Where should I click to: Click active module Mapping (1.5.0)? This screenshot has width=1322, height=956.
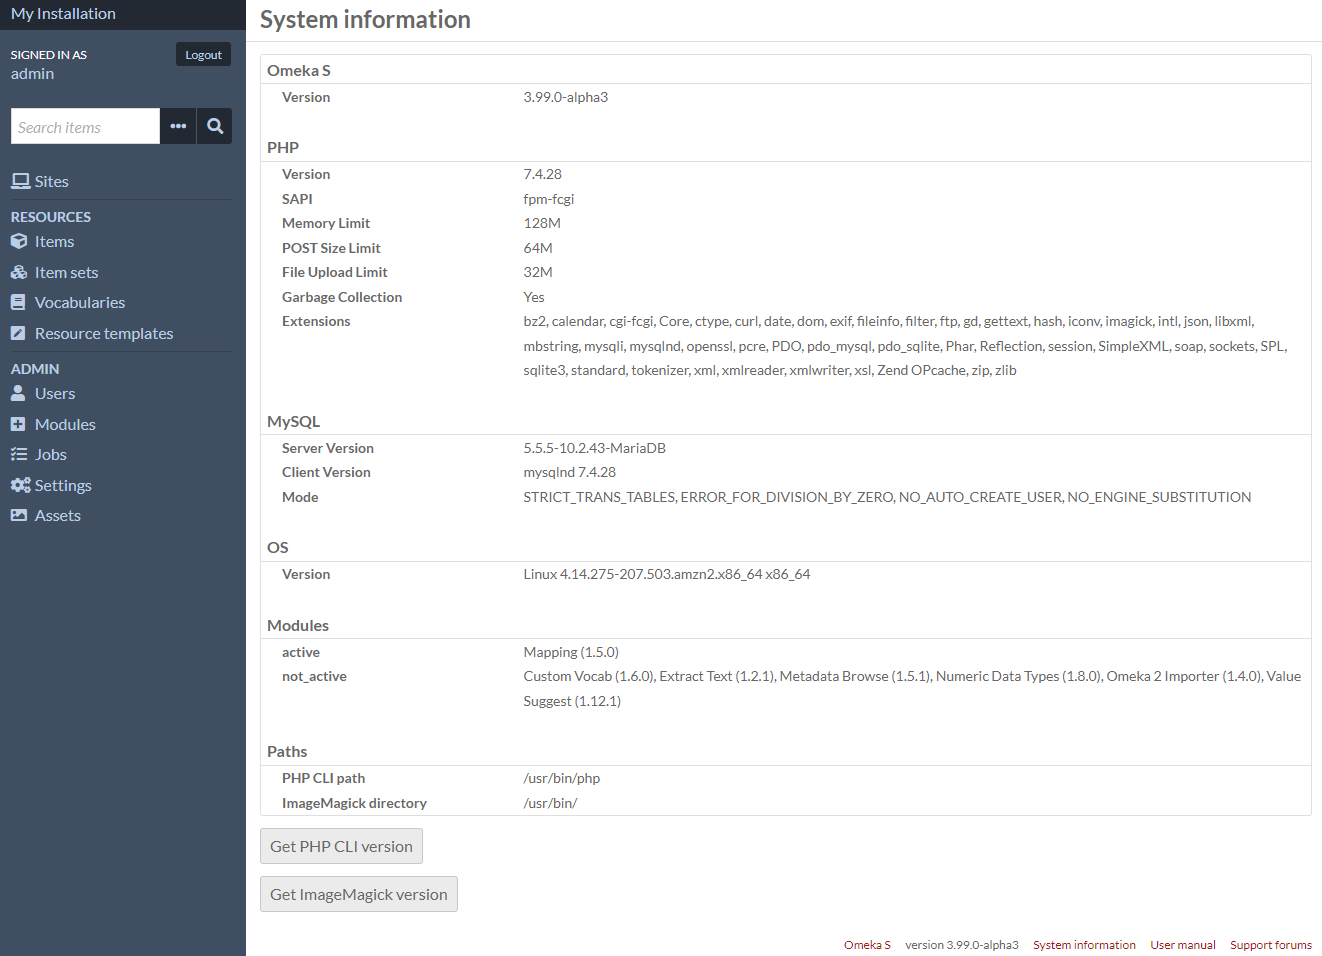click(x=571, y=652)
